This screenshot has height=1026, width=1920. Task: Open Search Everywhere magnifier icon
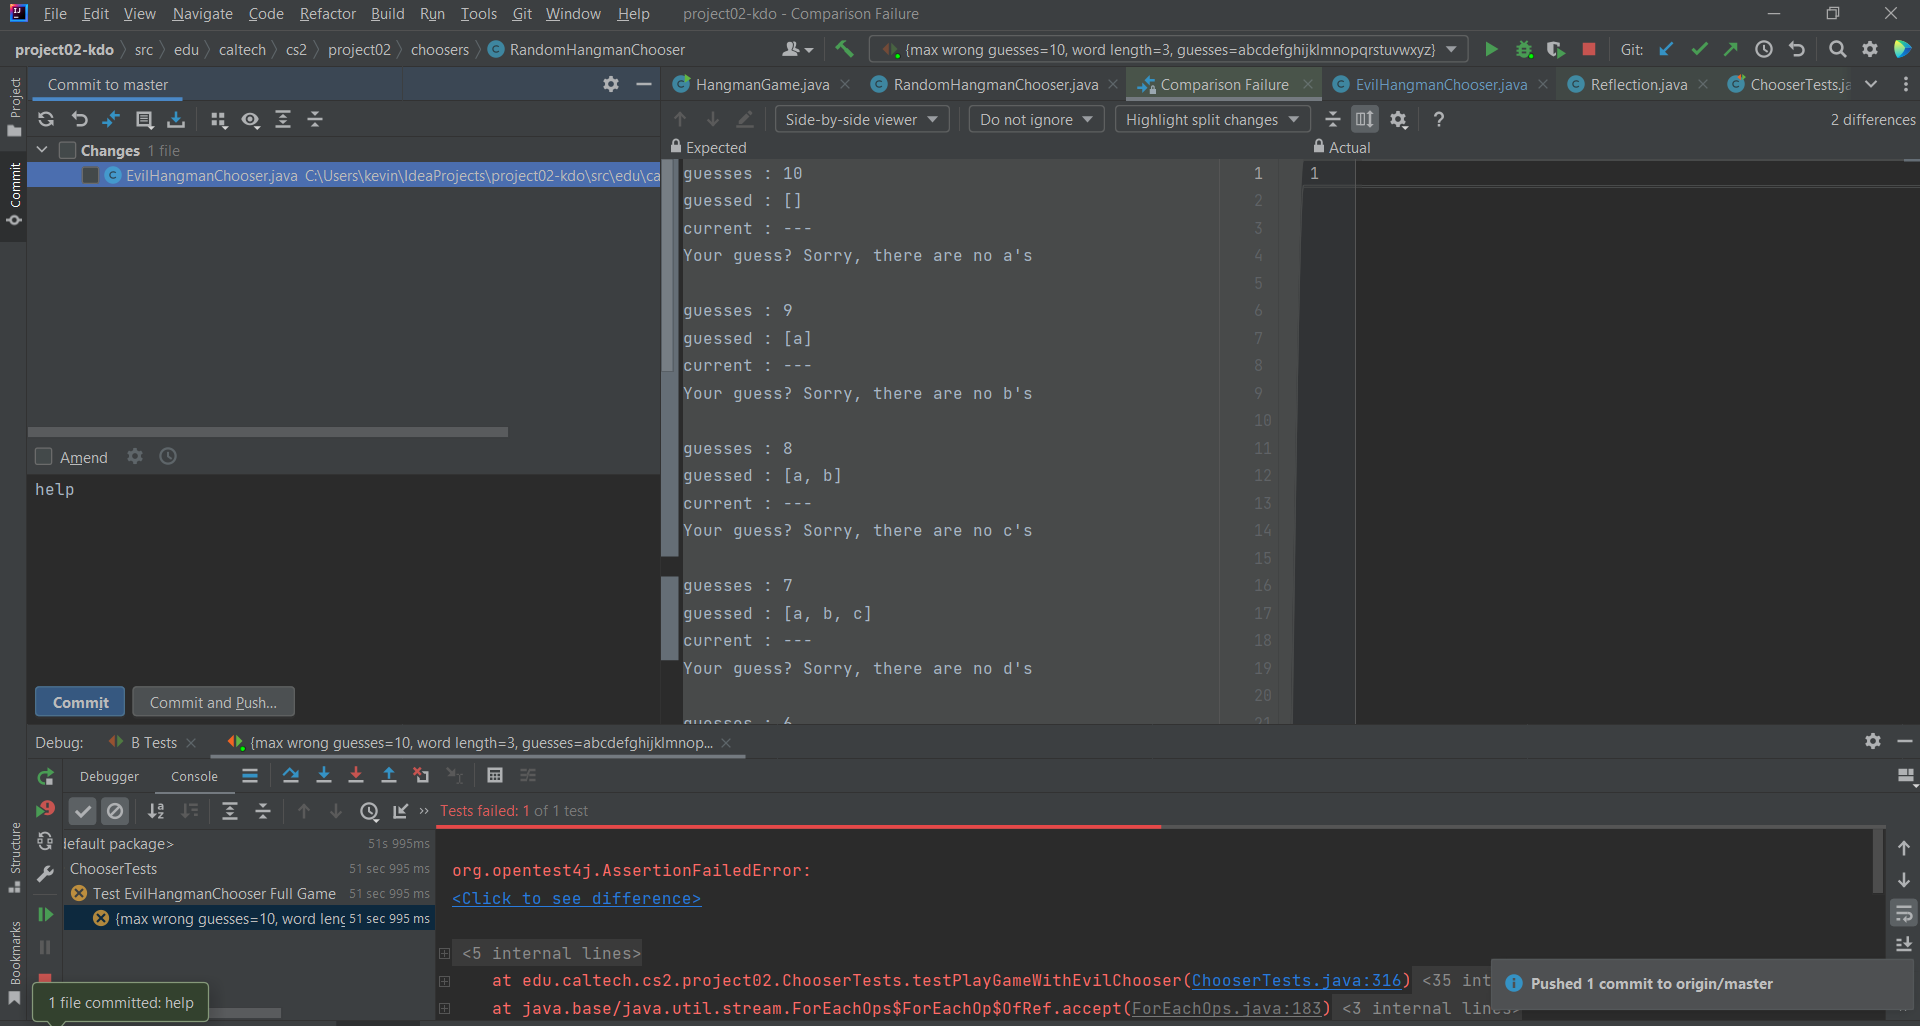(1837, 49)
